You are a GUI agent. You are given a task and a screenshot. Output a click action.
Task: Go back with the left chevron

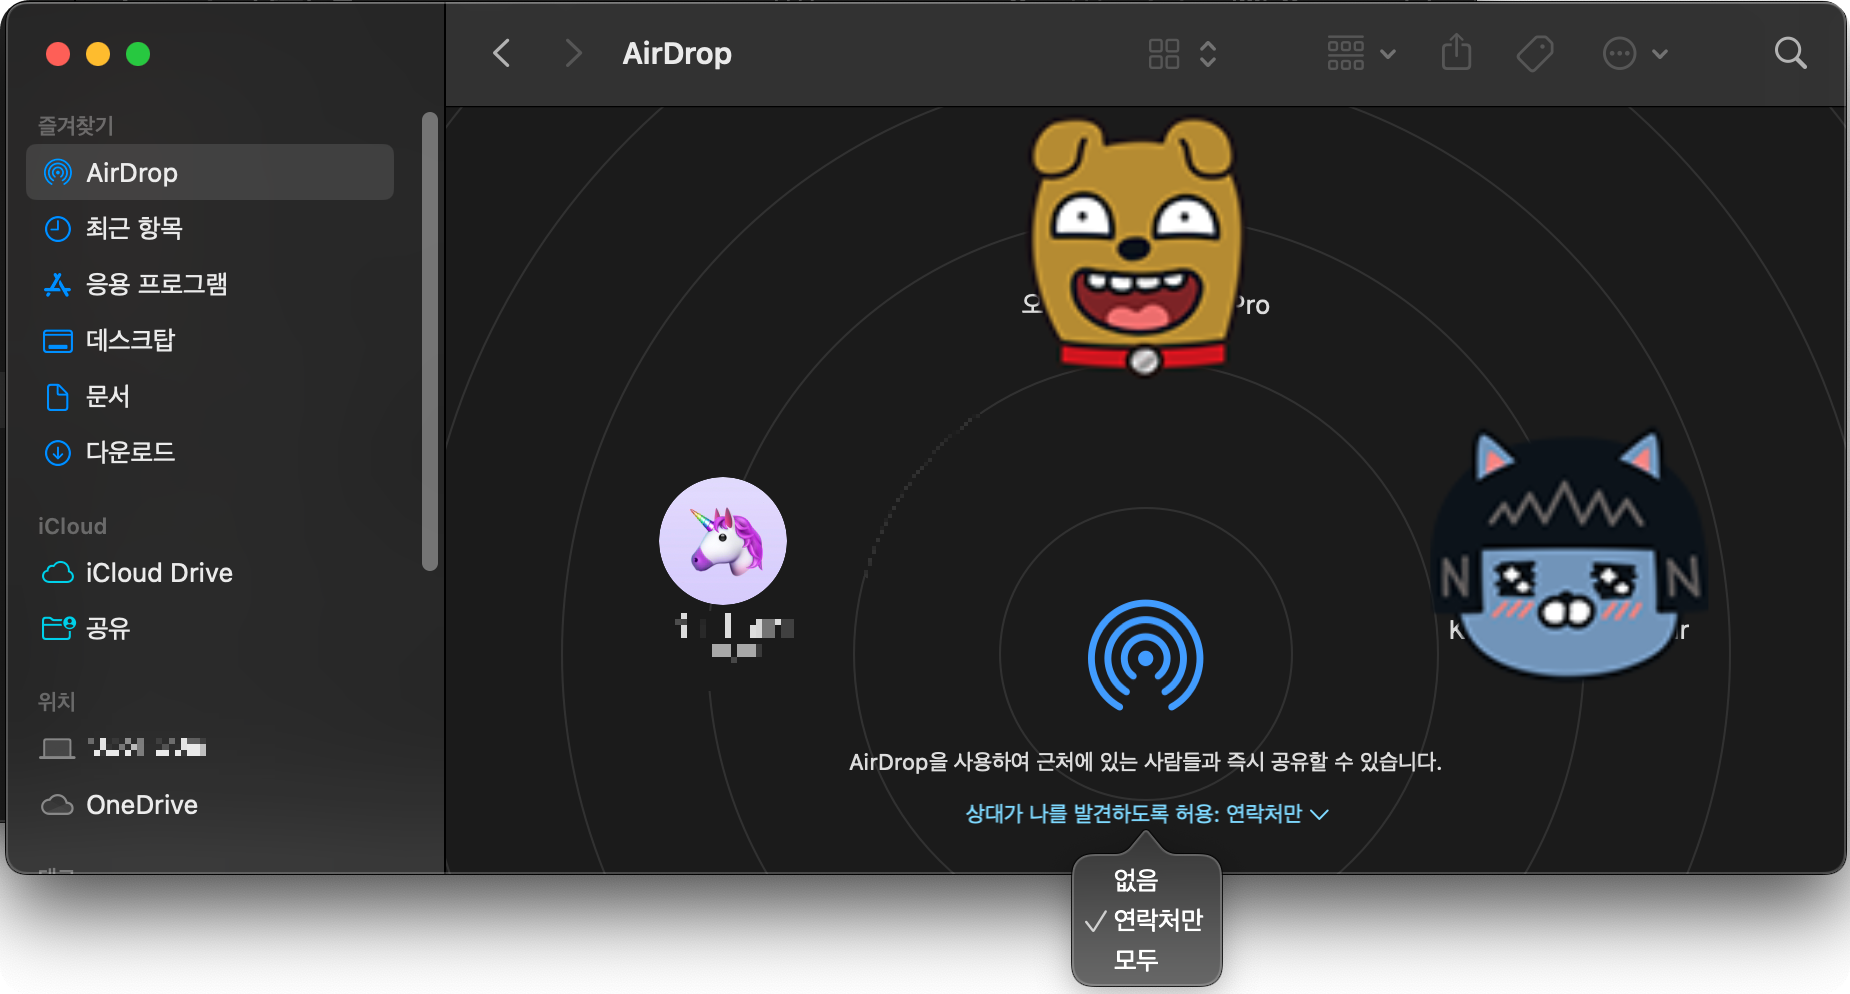click(x=502, y=53)
